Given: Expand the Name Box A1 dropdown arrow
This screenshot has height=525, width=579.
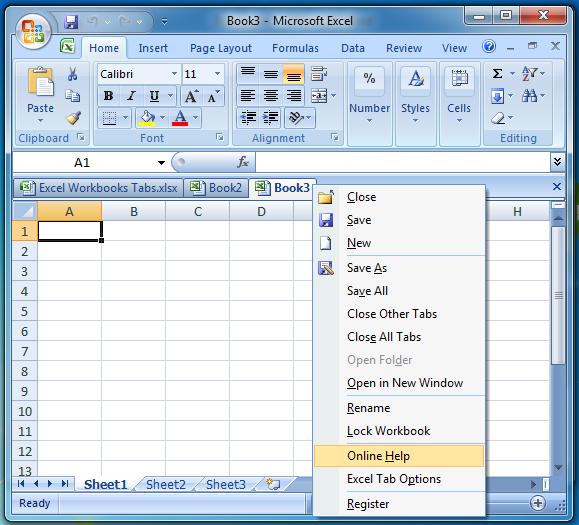Looking at the screenshot, I should [x=161, y=162].
